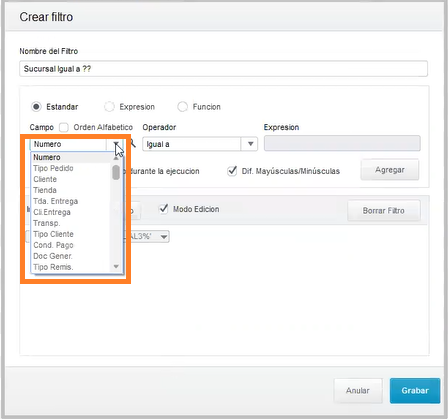Viewport: 448px width, 419px height.
Task: Select the Estandar radio button
Action: point(36,107)
